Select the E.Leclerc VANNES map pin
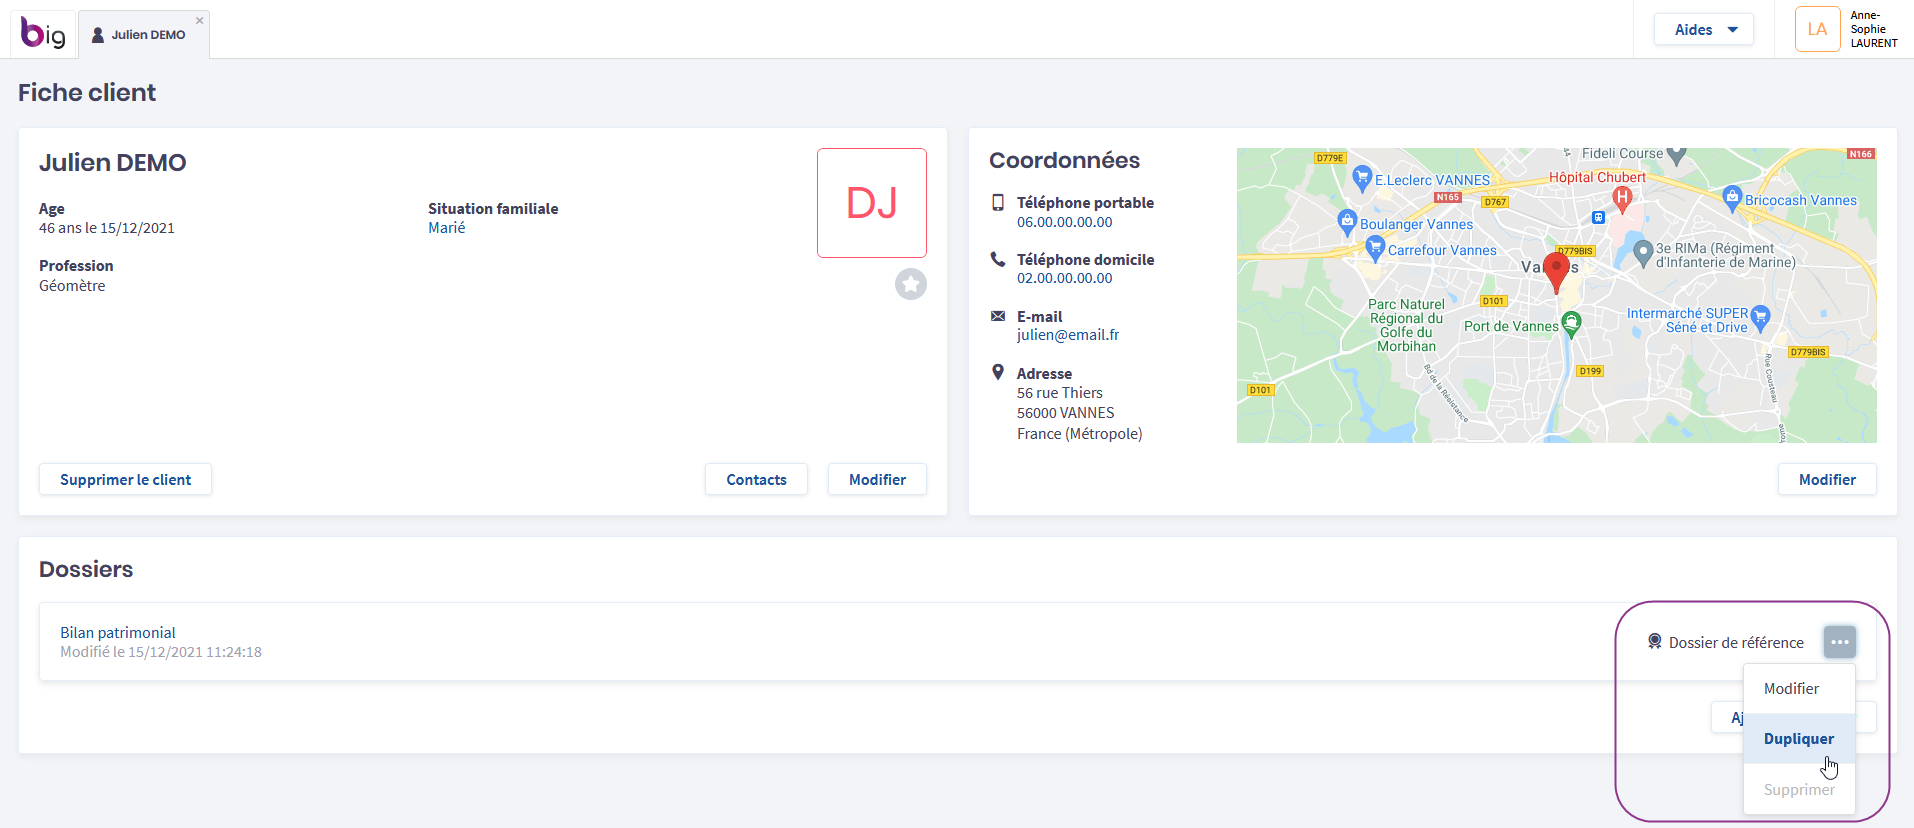 pos(1361,179)
